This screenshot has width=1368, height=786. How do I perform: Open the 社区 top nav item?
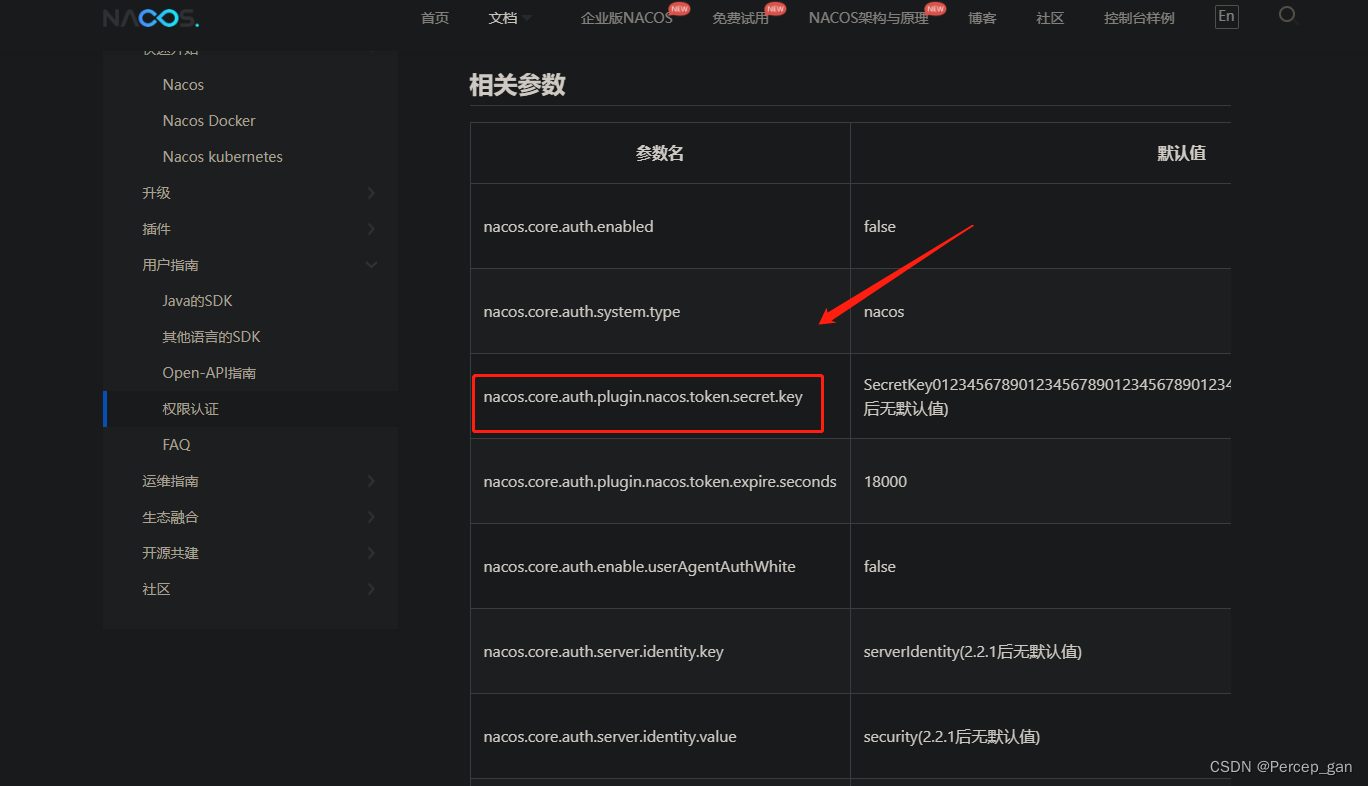(x=1050, y=18)
